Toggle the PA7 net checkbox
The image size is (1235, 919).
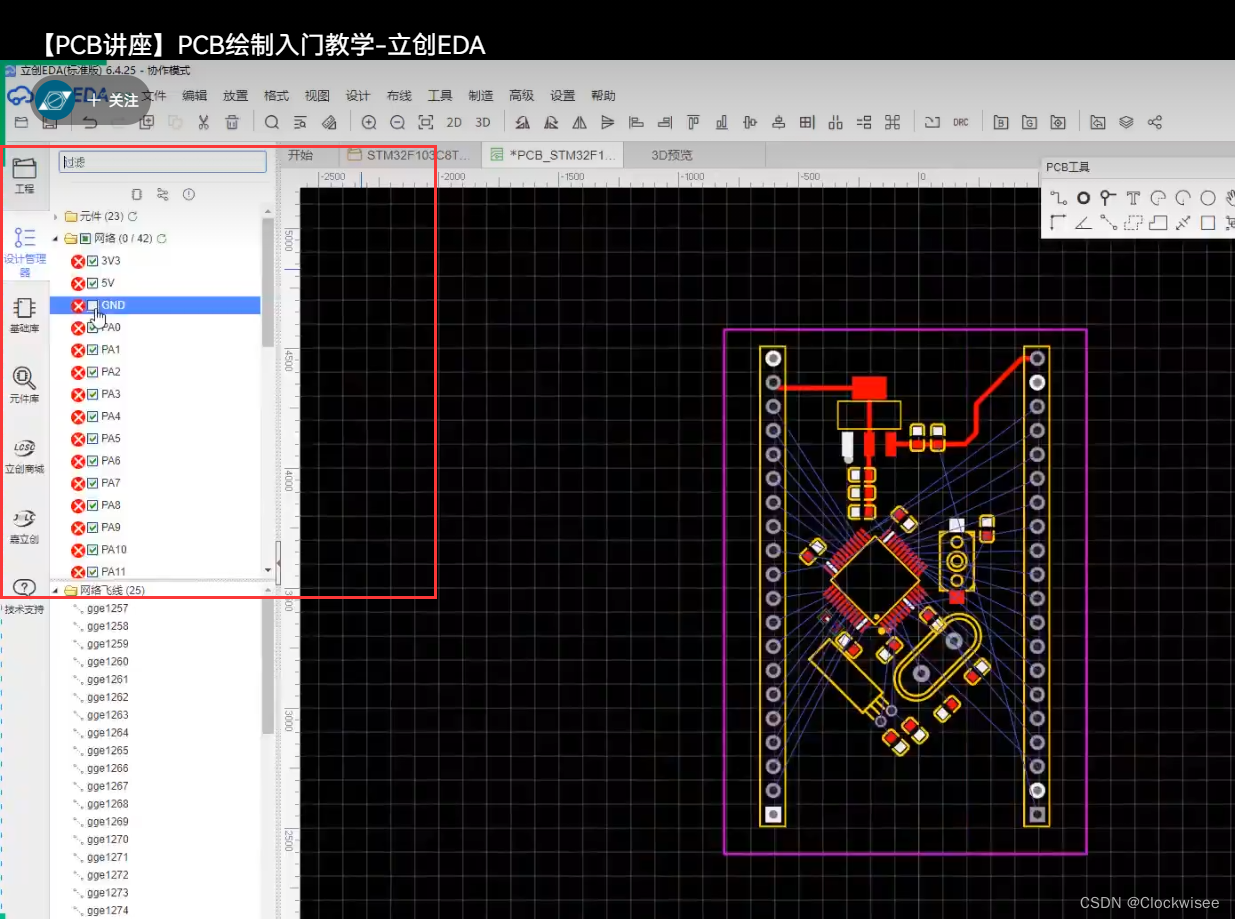point(93,483)
